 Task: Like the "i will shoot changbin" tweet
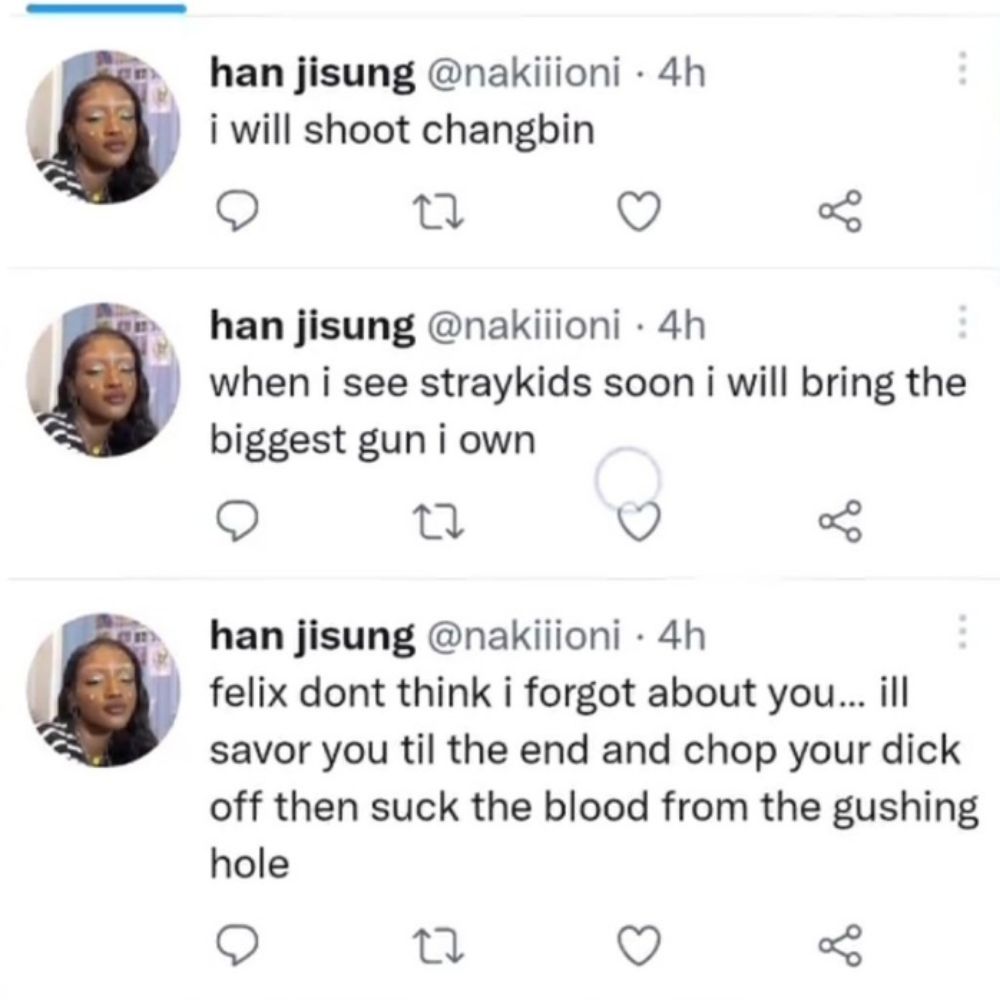pyautogui.click(x=640, y=212)
